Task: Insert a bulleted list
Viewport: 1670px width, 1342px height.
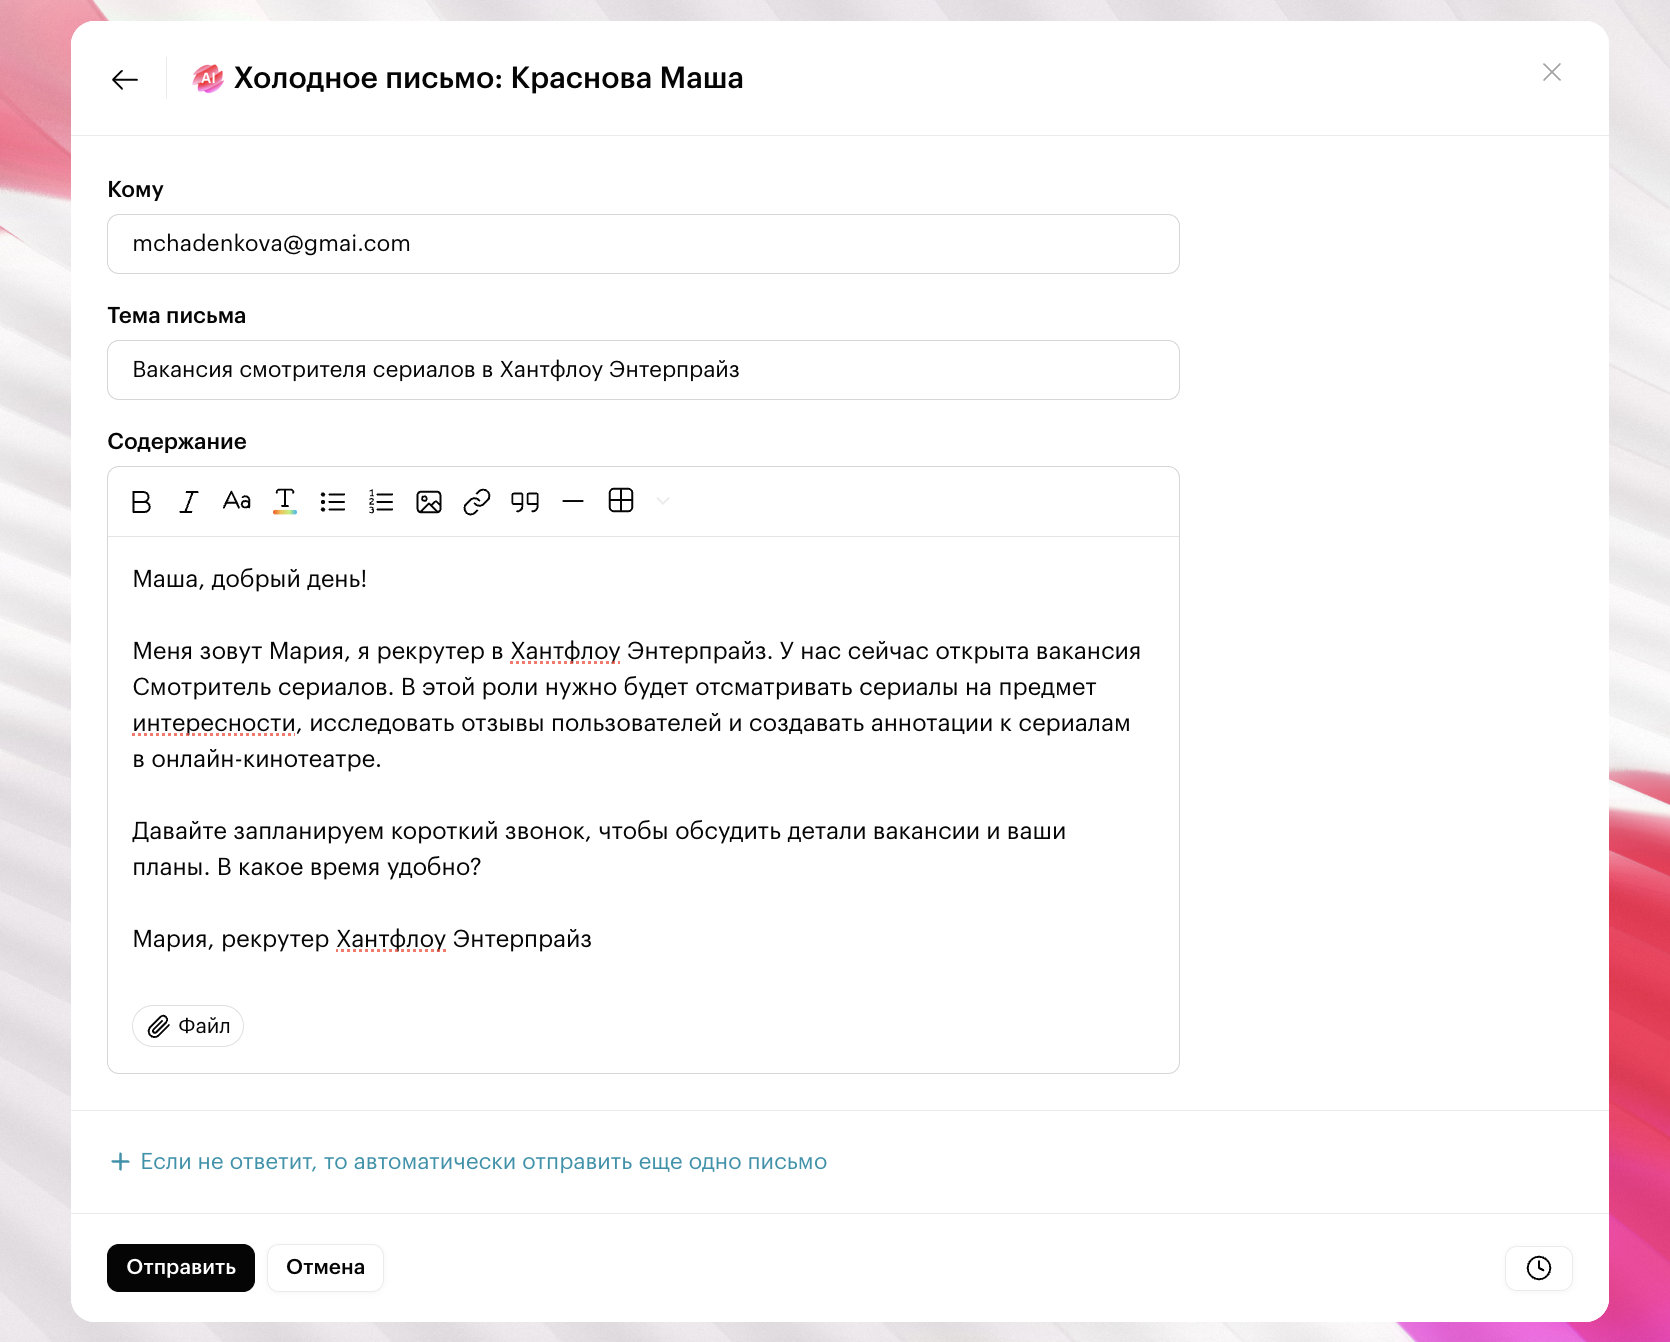Action: click(x=333, y=502)
